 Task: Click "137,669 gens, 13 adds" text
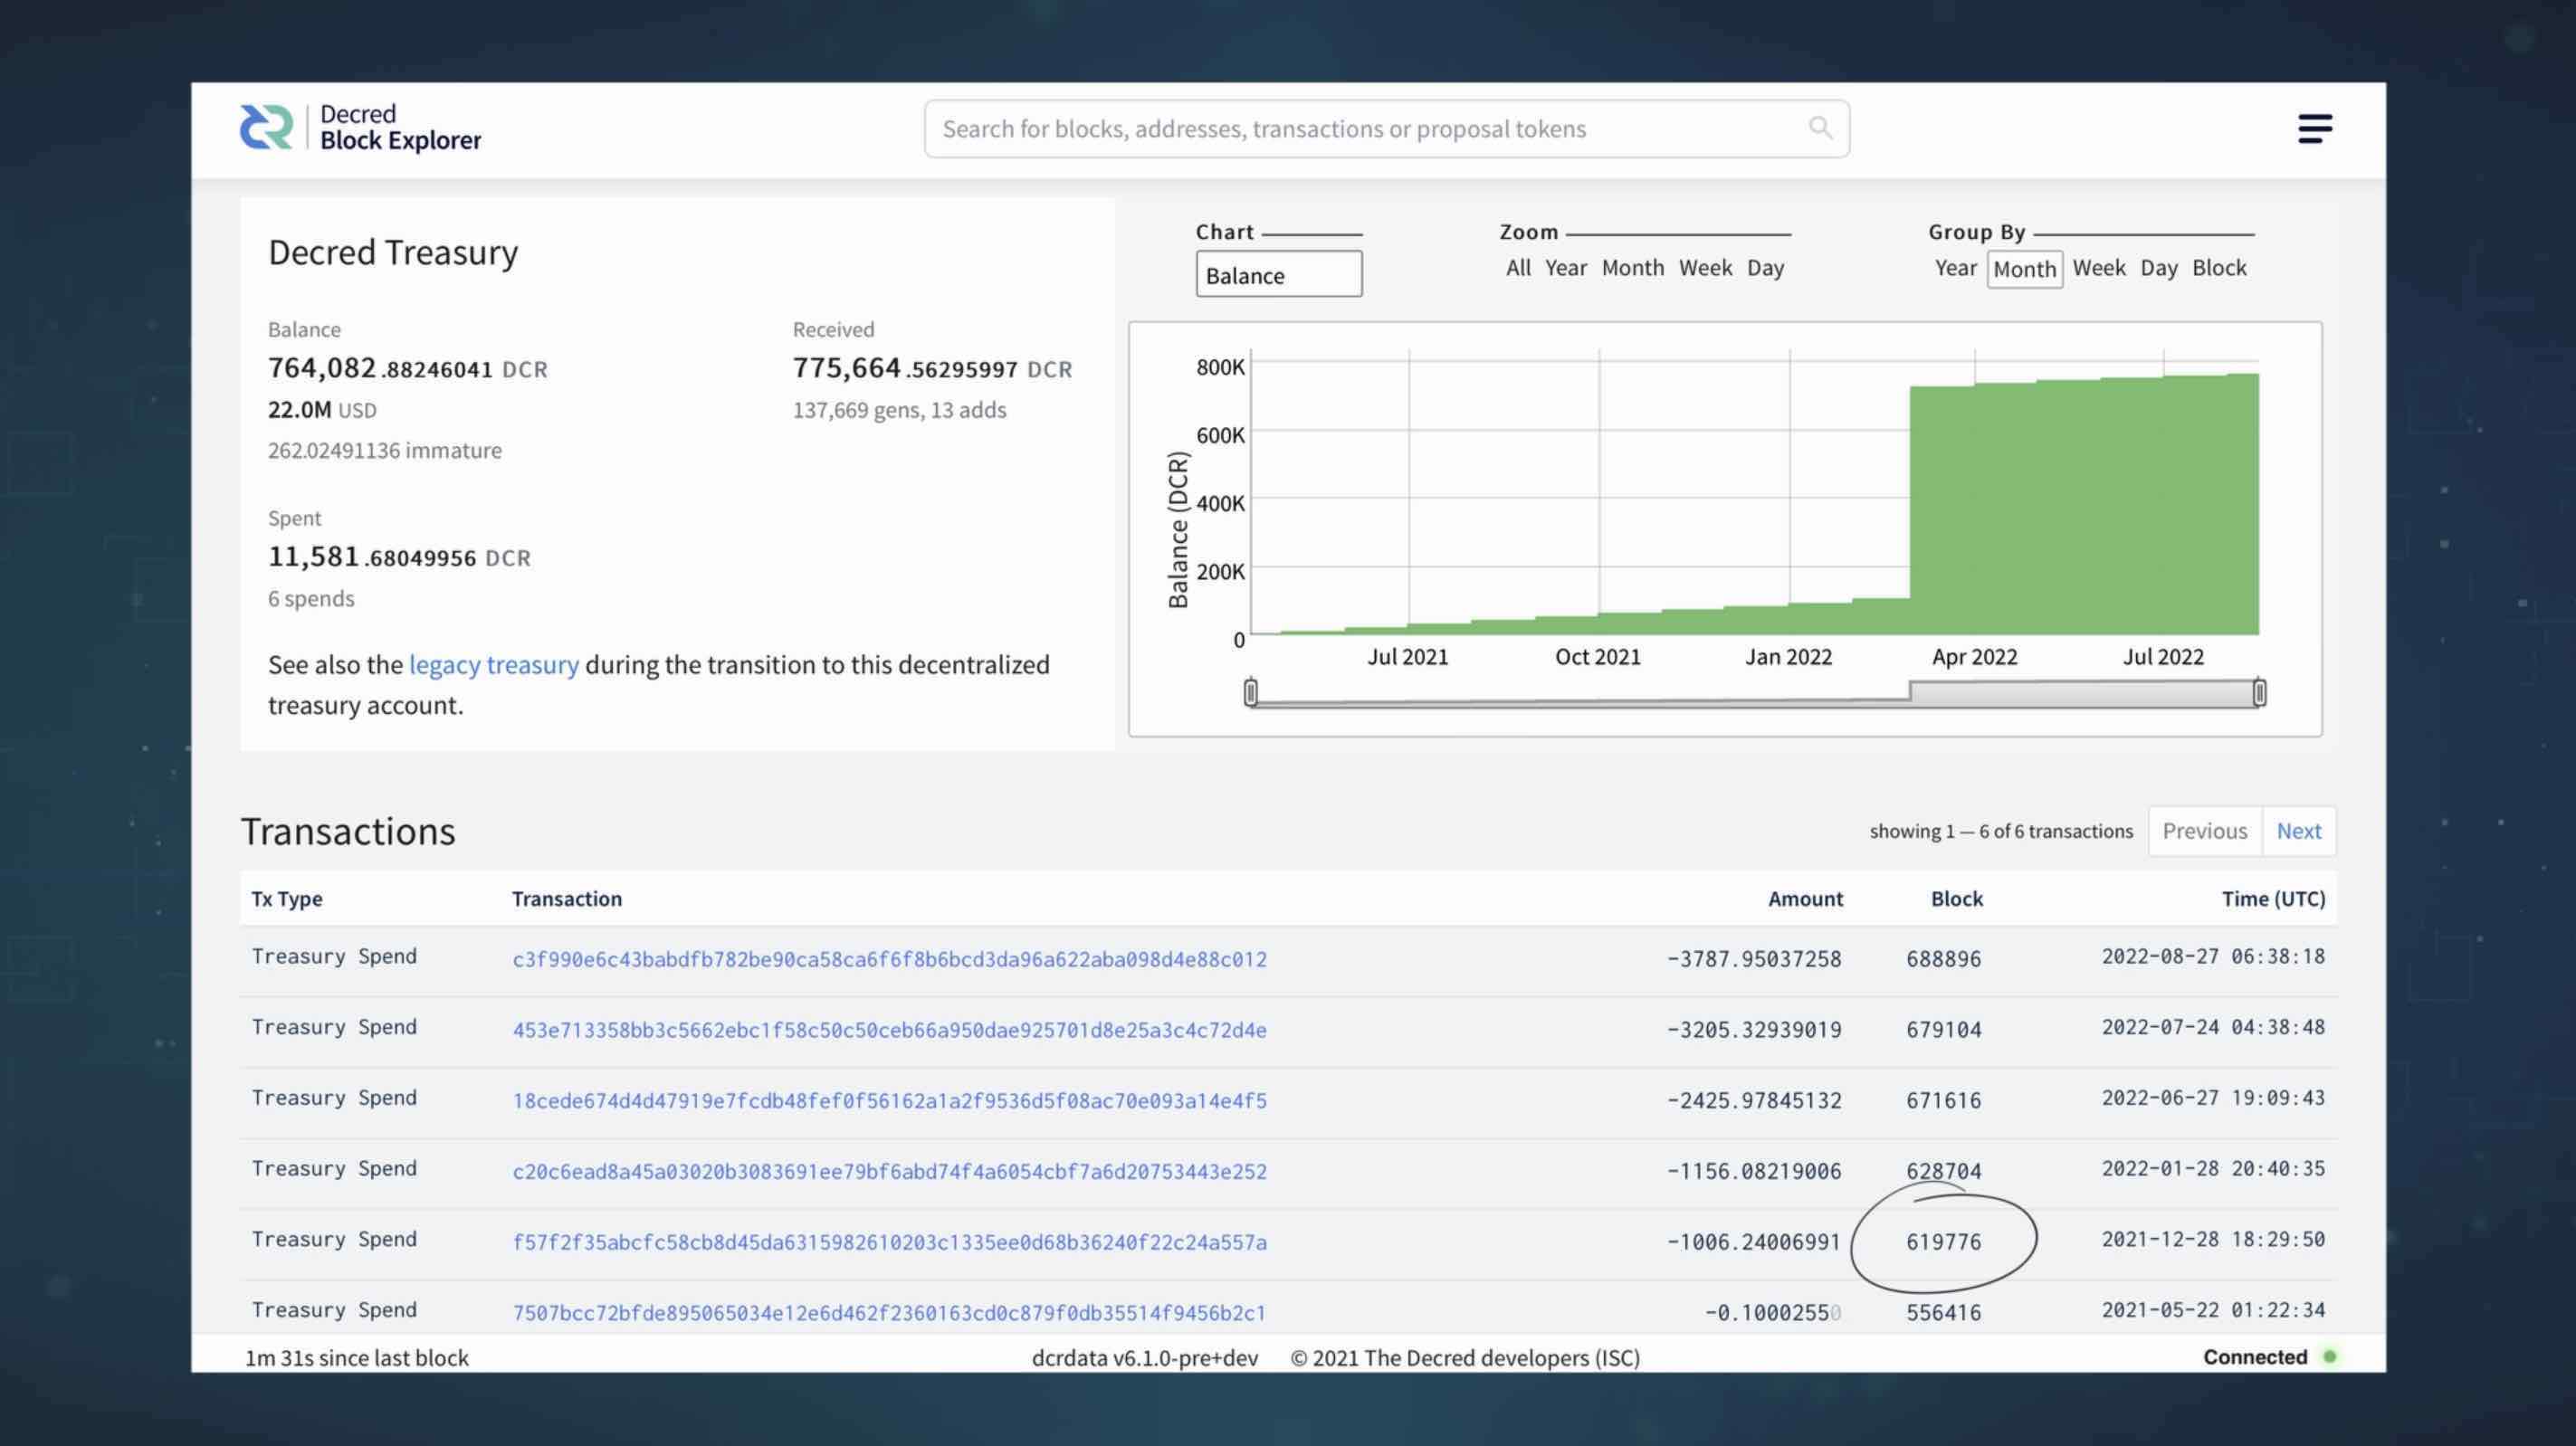pos(899,410)
